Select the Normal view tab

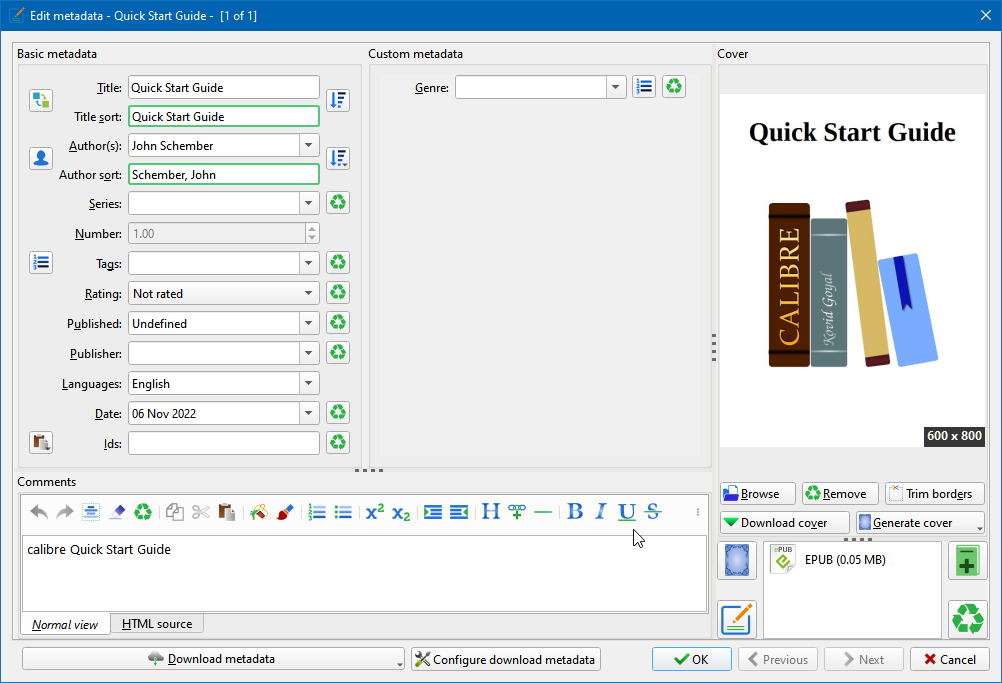65,625
